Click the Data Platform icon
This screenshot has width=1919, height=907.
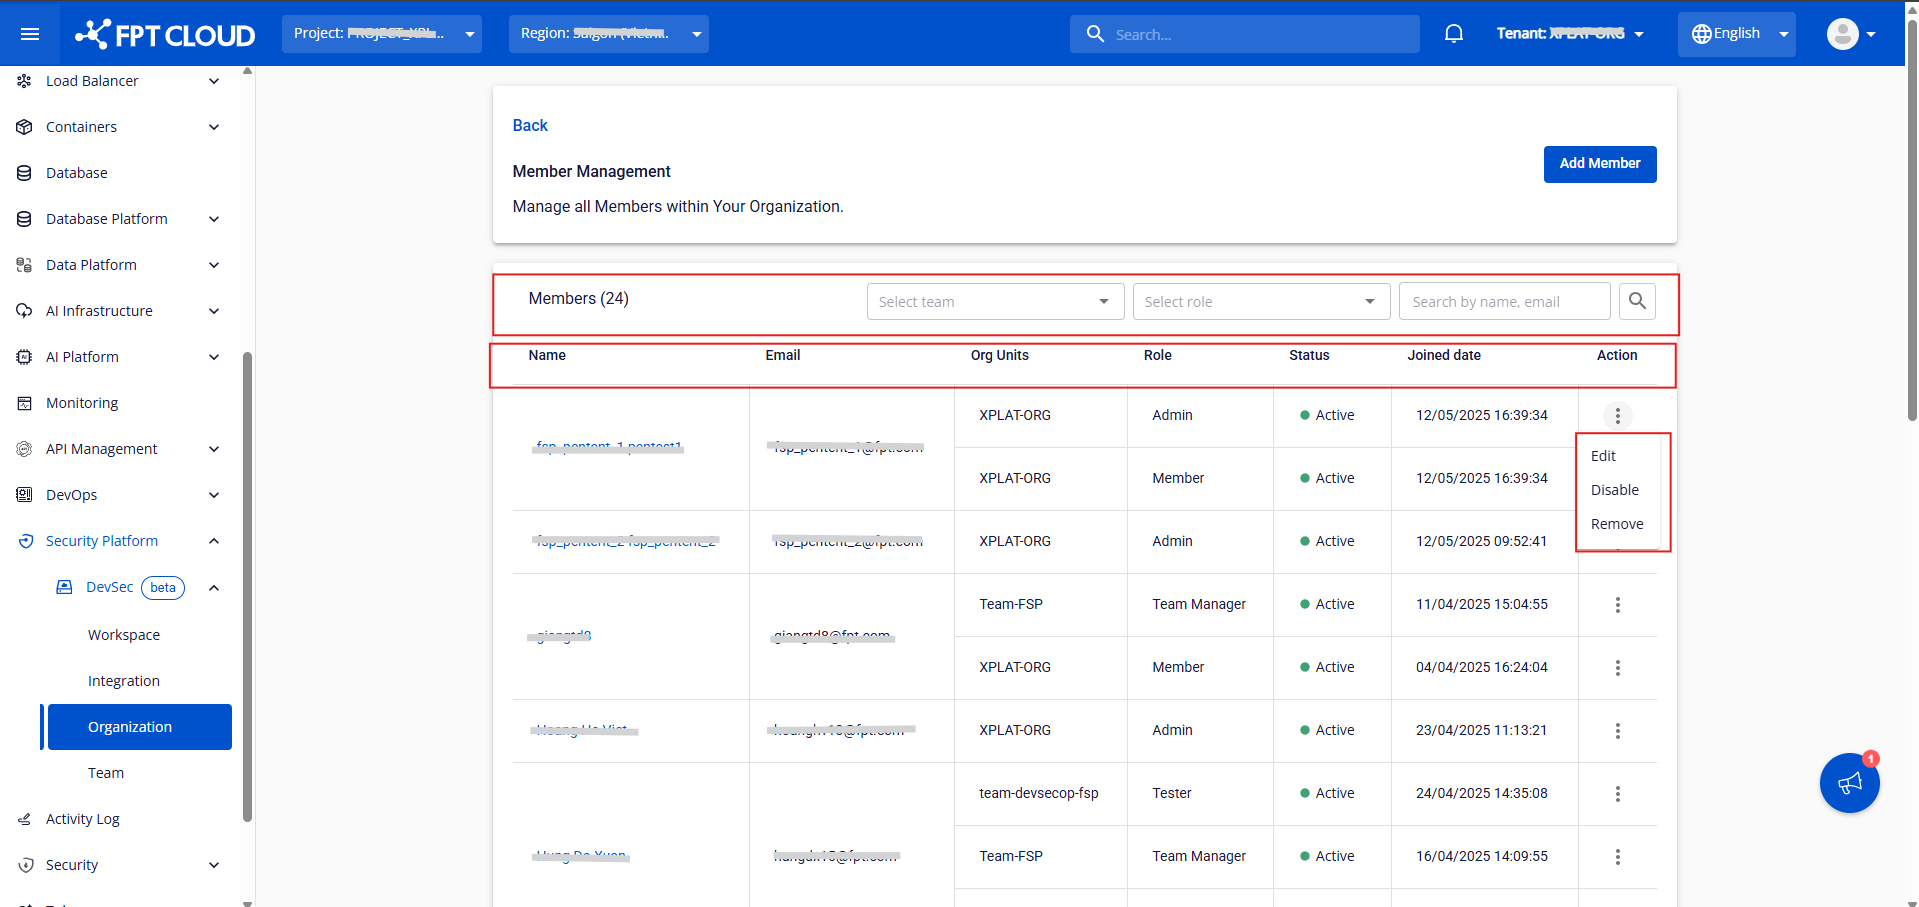tap(24, 265)
